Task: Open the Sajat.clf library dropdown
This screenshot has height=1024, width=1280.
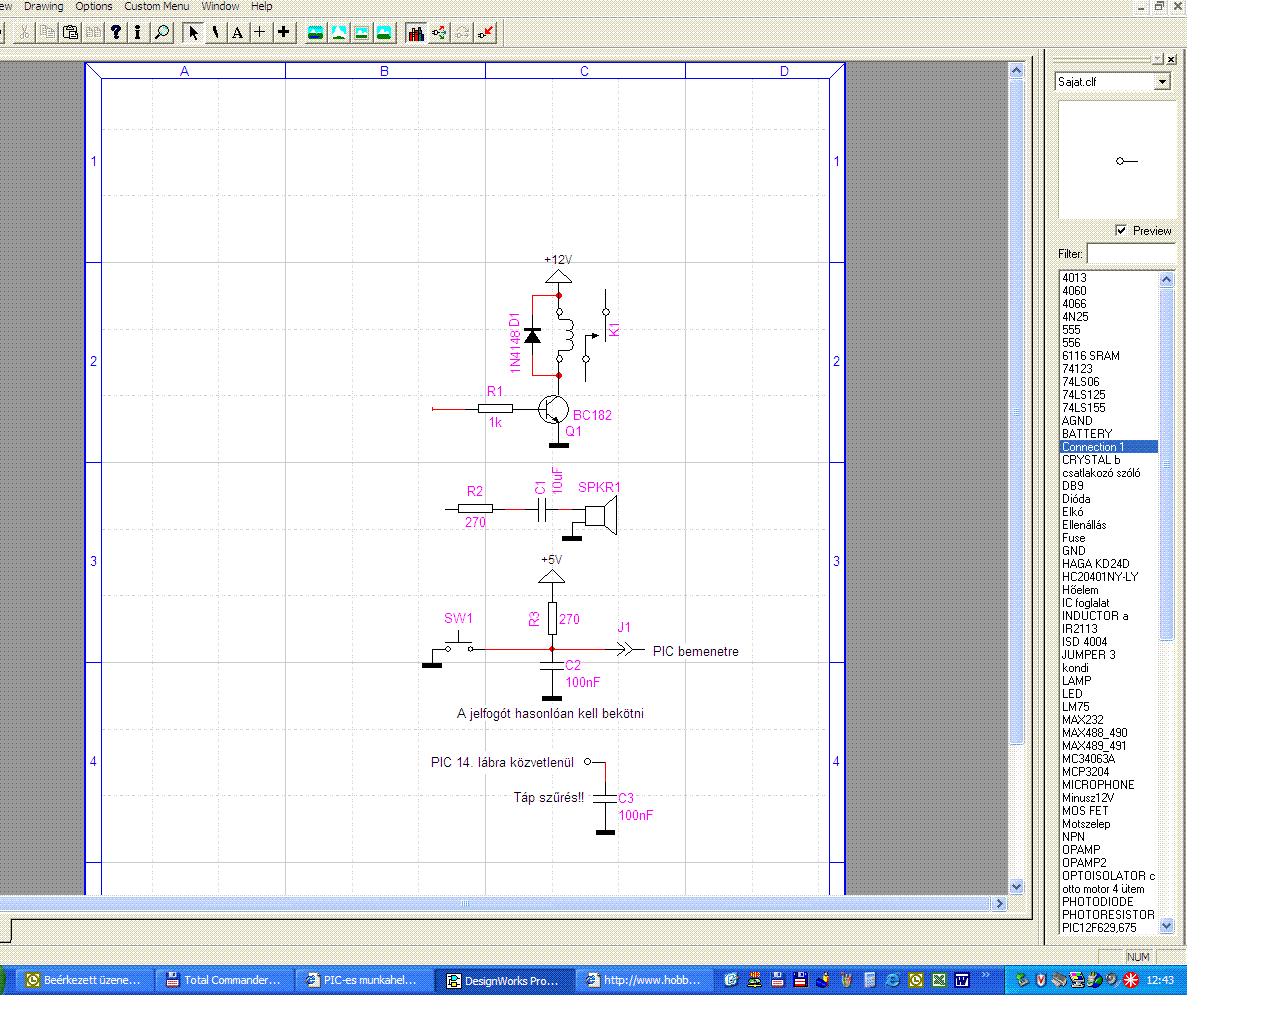Action: (x=1162, y=82)
